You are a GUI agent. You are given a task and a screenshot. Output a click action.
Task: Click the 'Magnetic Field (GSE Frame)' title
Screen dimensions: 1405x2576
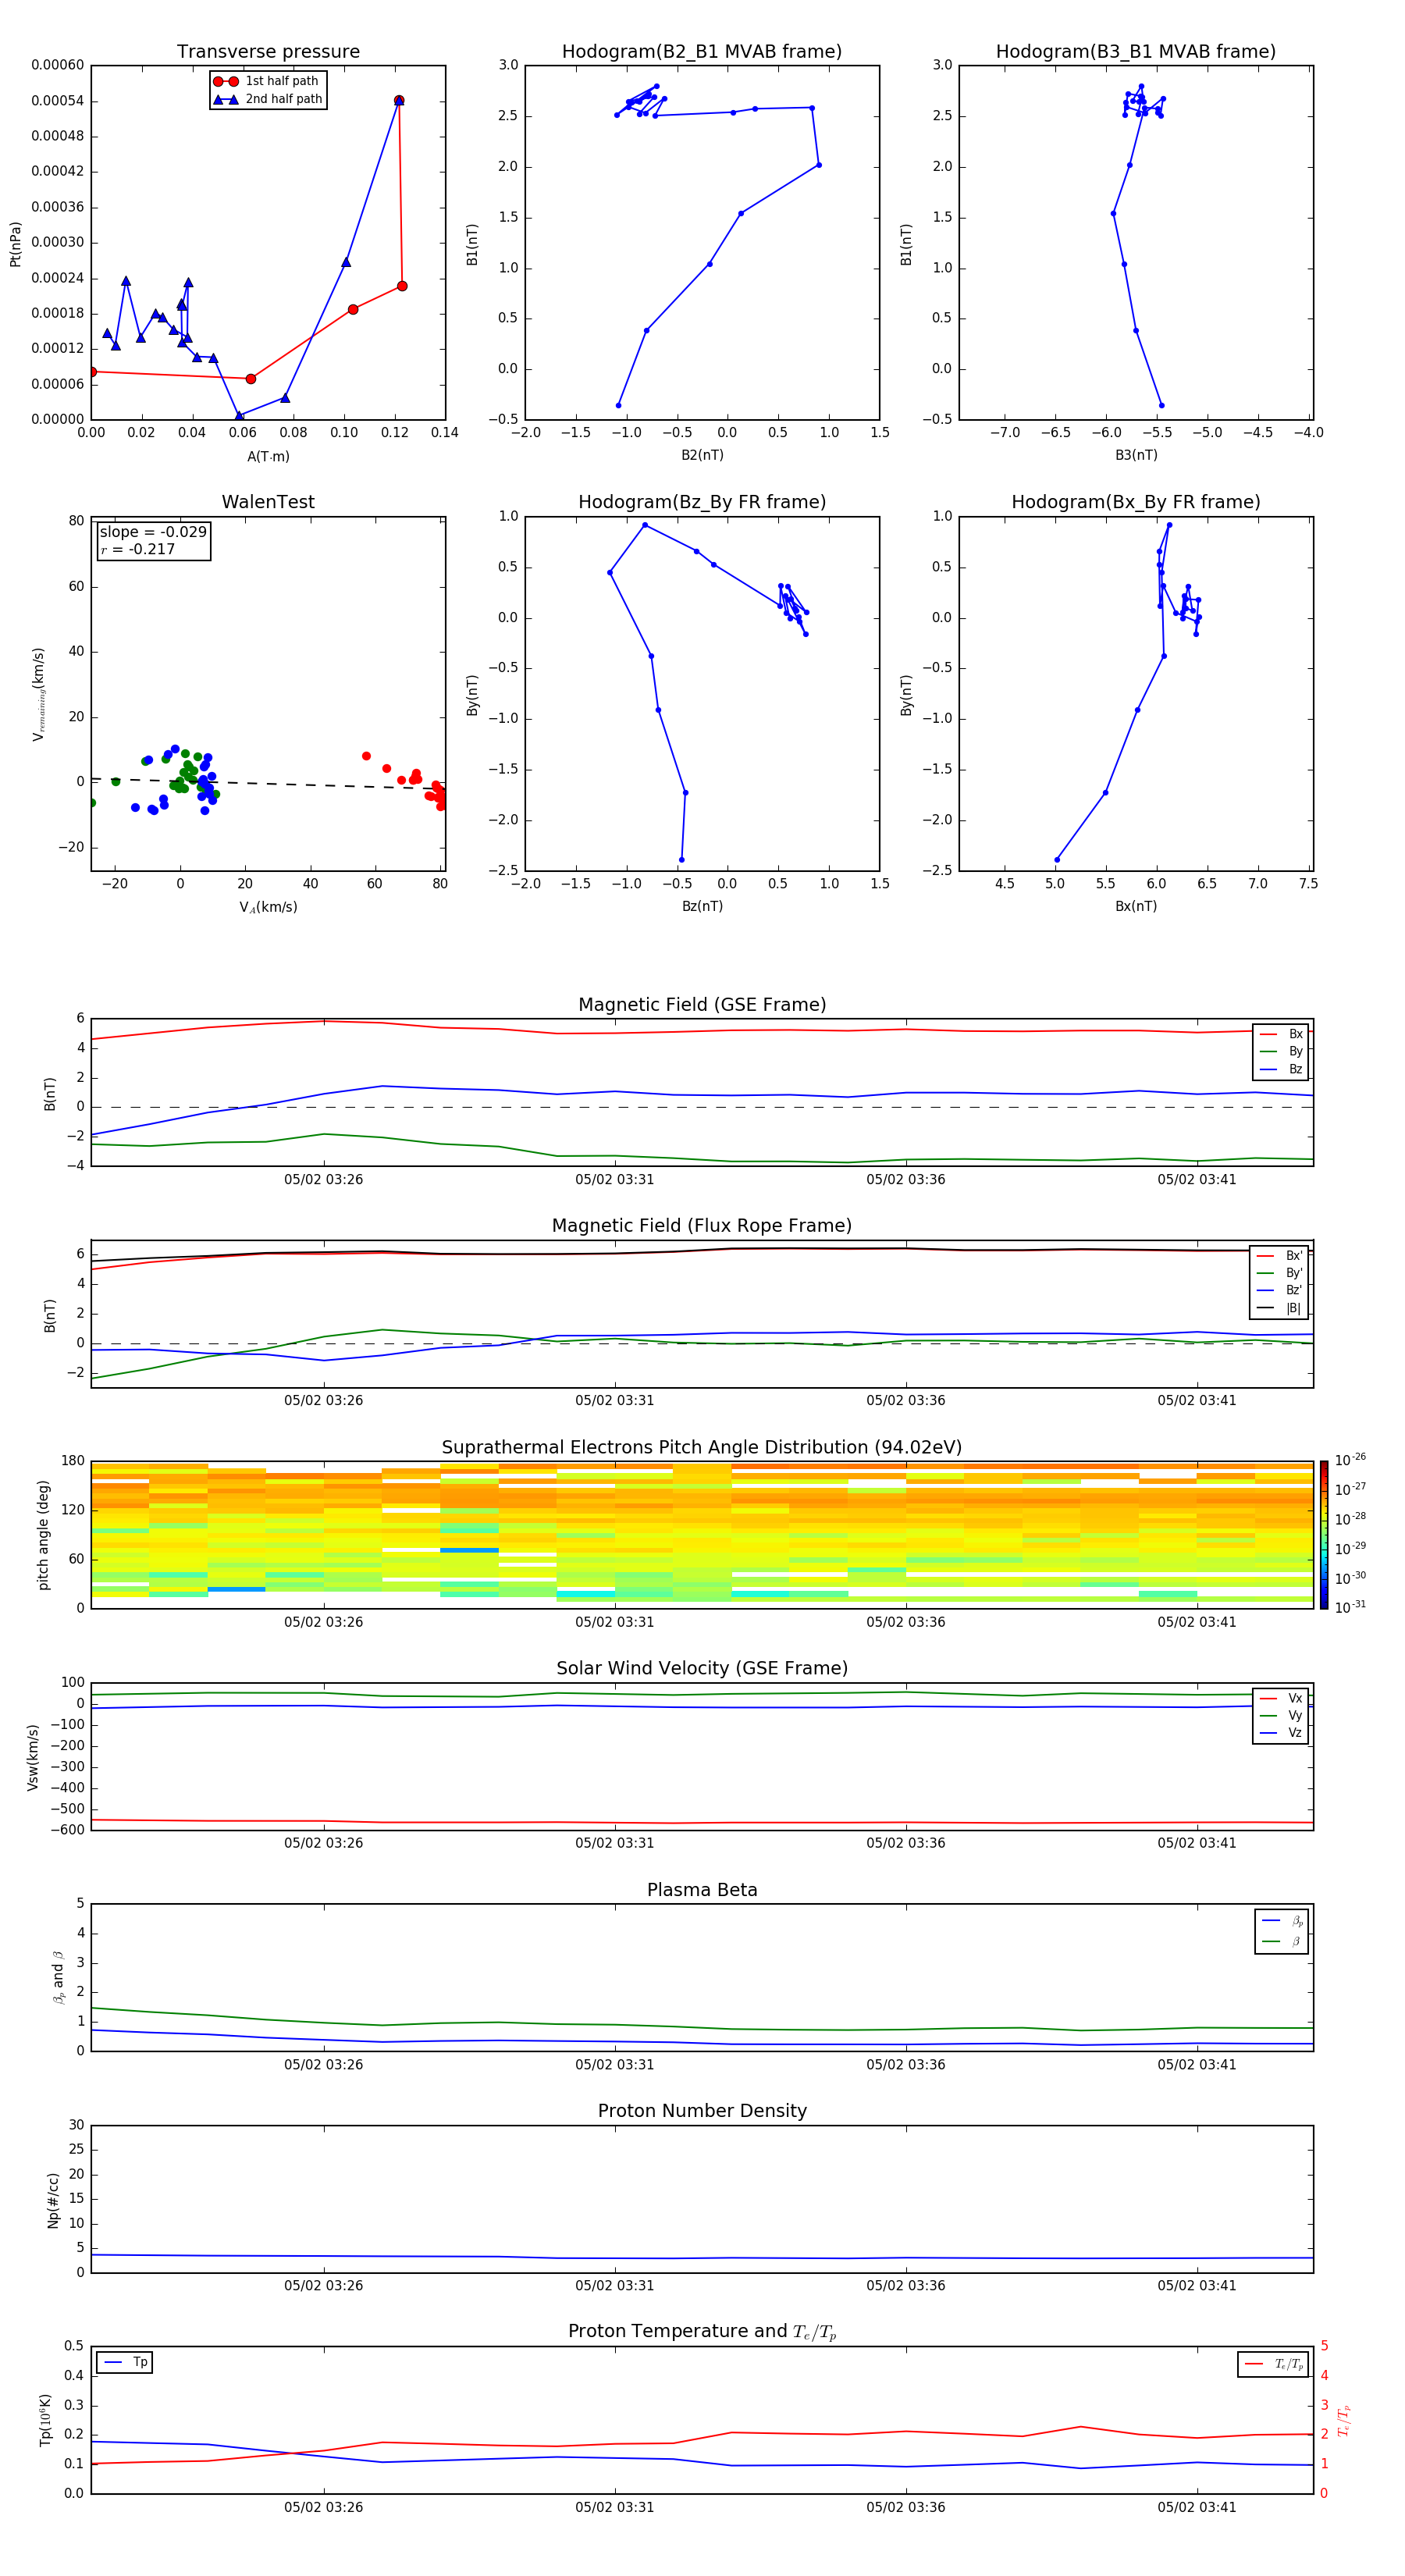pos(702,1005)
